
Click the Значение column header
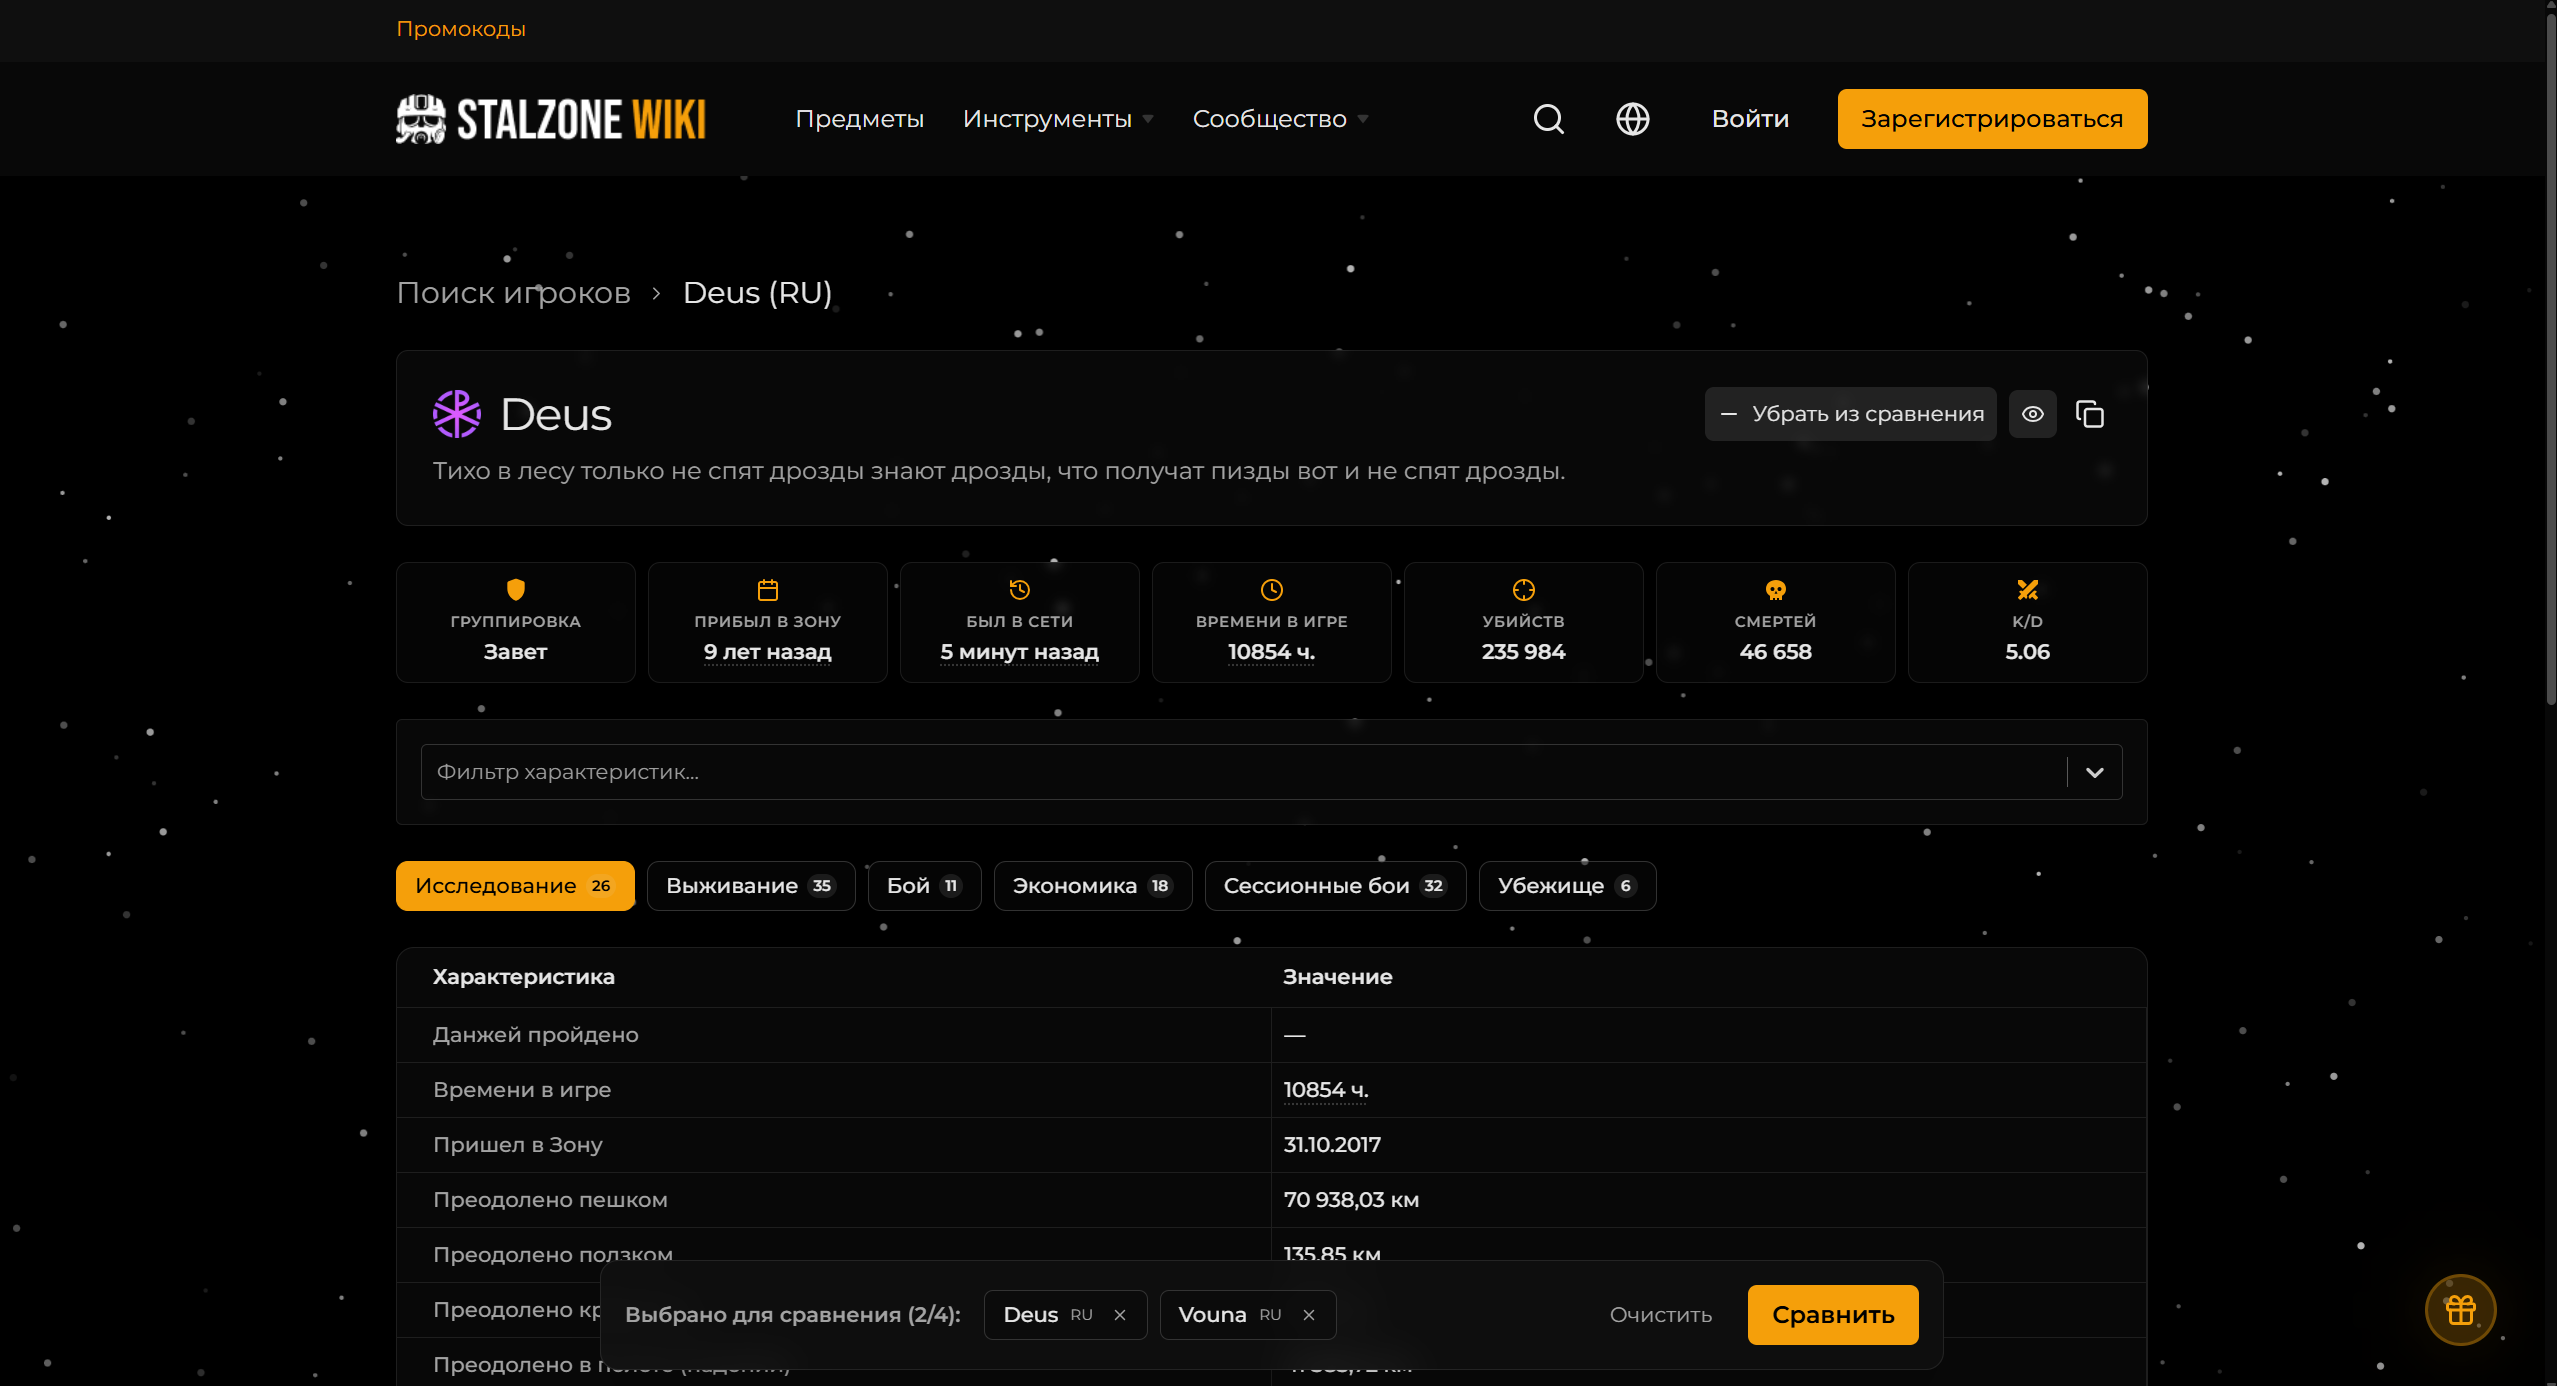click(1337, 977)
